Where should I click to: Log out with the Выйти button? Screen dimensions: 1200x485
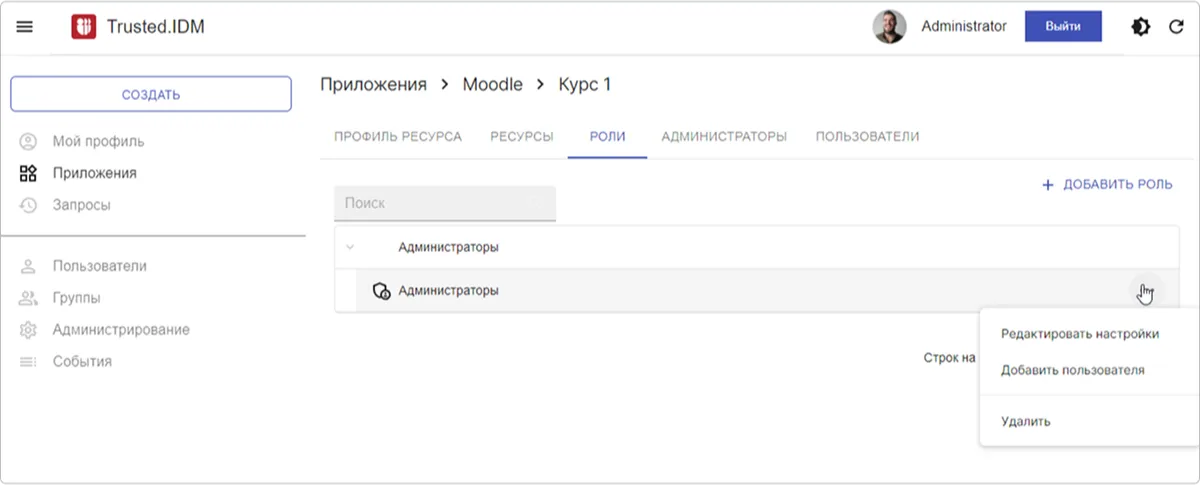point(1063,27)
